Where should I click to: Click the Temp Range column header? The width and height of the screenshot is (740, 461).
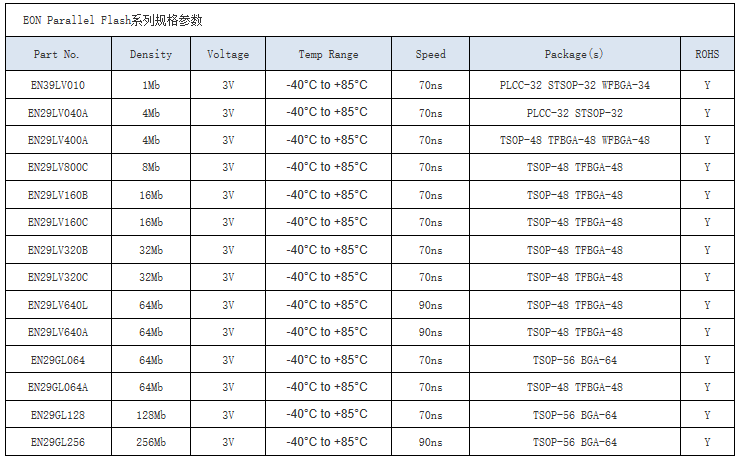(328, 54)
